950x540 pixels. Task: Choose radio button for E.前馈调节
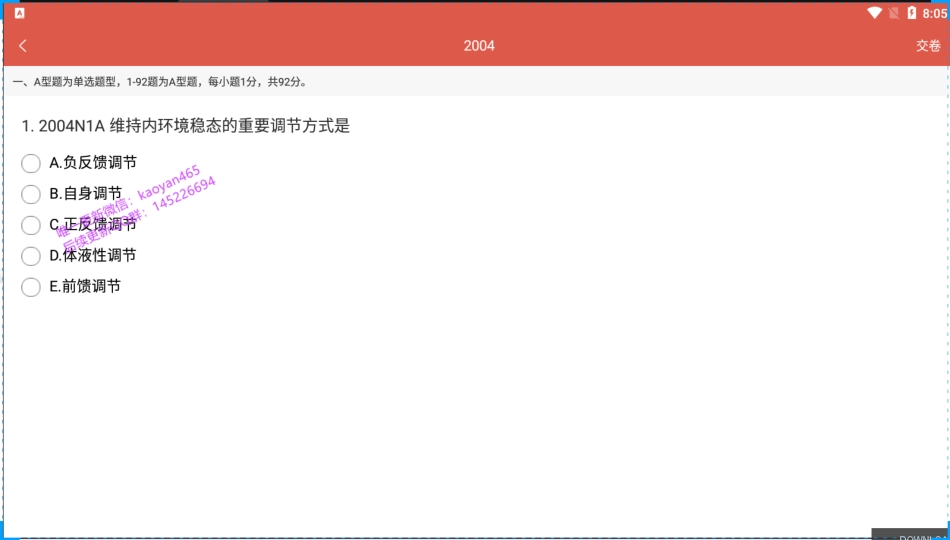[x=31, y=287]
